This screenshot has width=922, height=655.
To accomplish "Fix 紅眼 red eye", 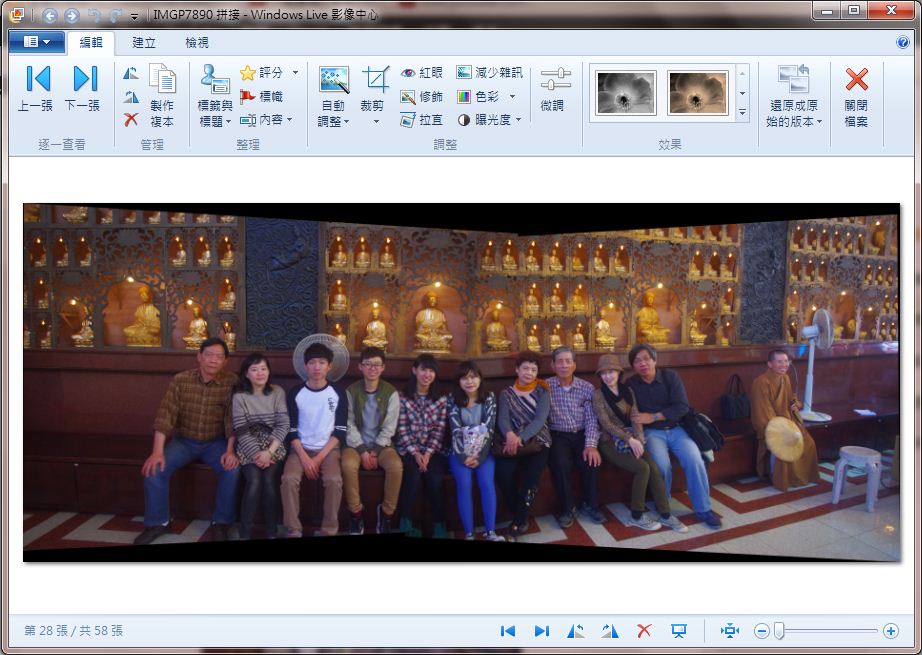I will (x=421, y=73).
